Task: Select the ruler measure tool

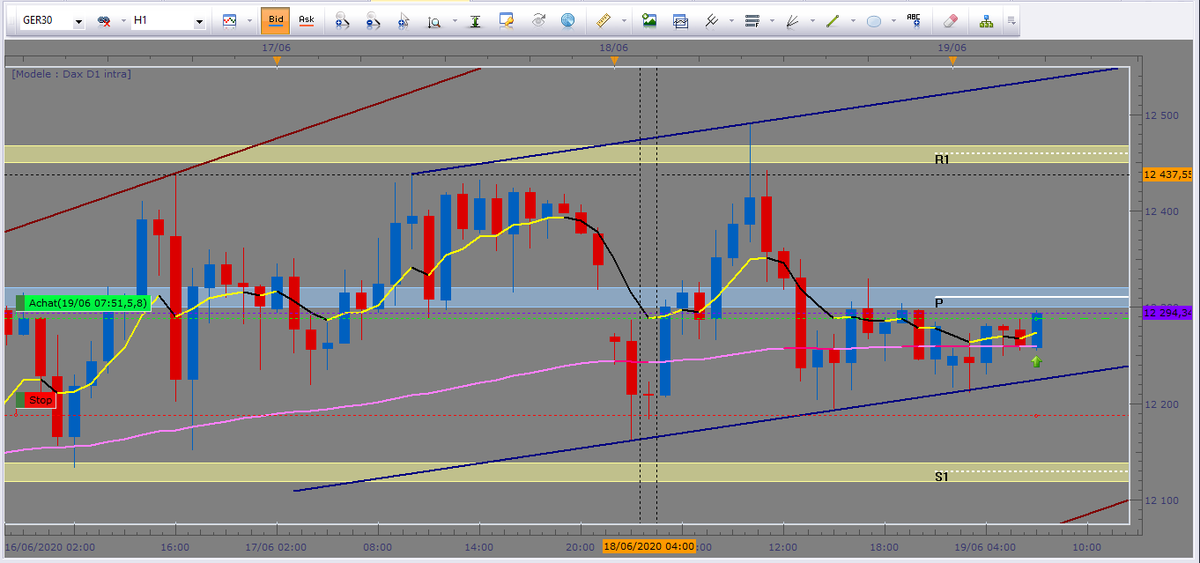Action: [x=603, y=20]
